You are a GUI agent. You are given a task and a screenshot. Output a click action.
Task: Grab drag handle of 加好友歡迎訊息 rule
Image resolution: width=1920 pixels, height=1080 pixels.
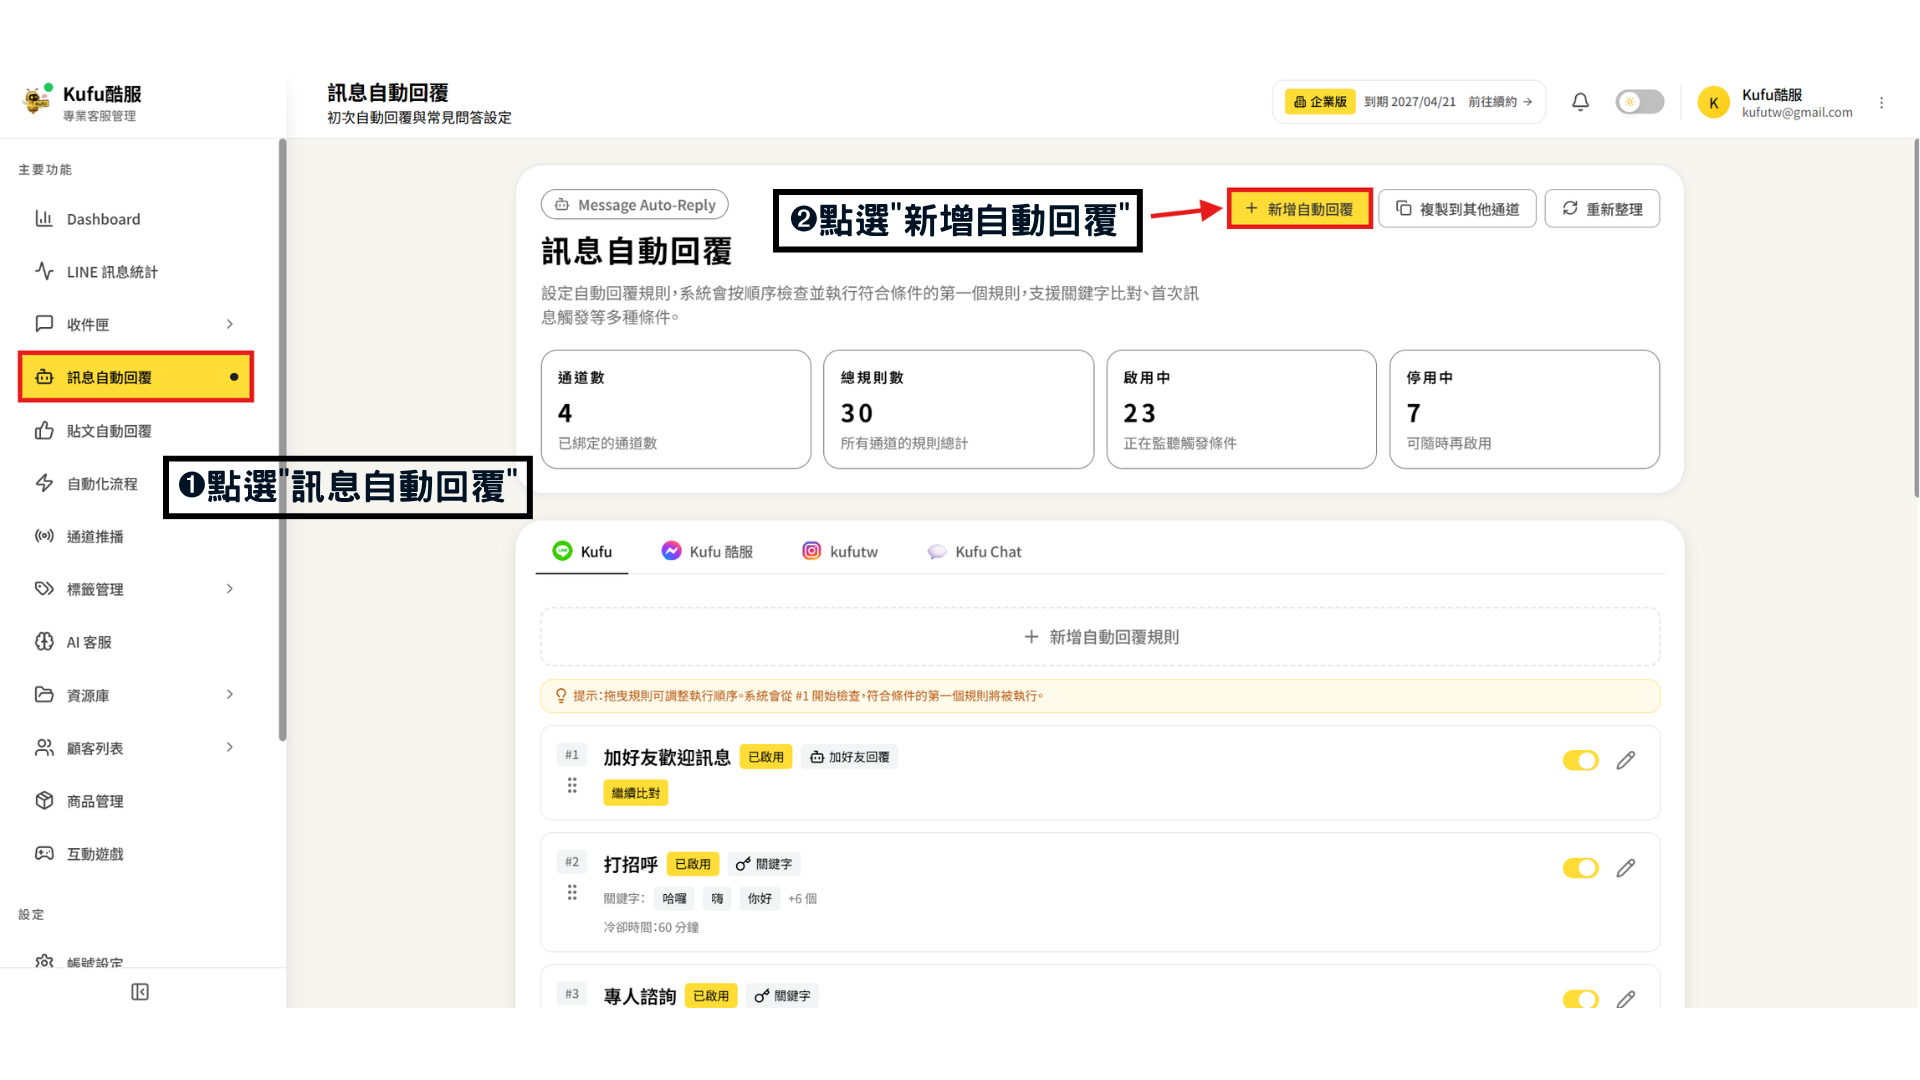(x=572, y=786)
